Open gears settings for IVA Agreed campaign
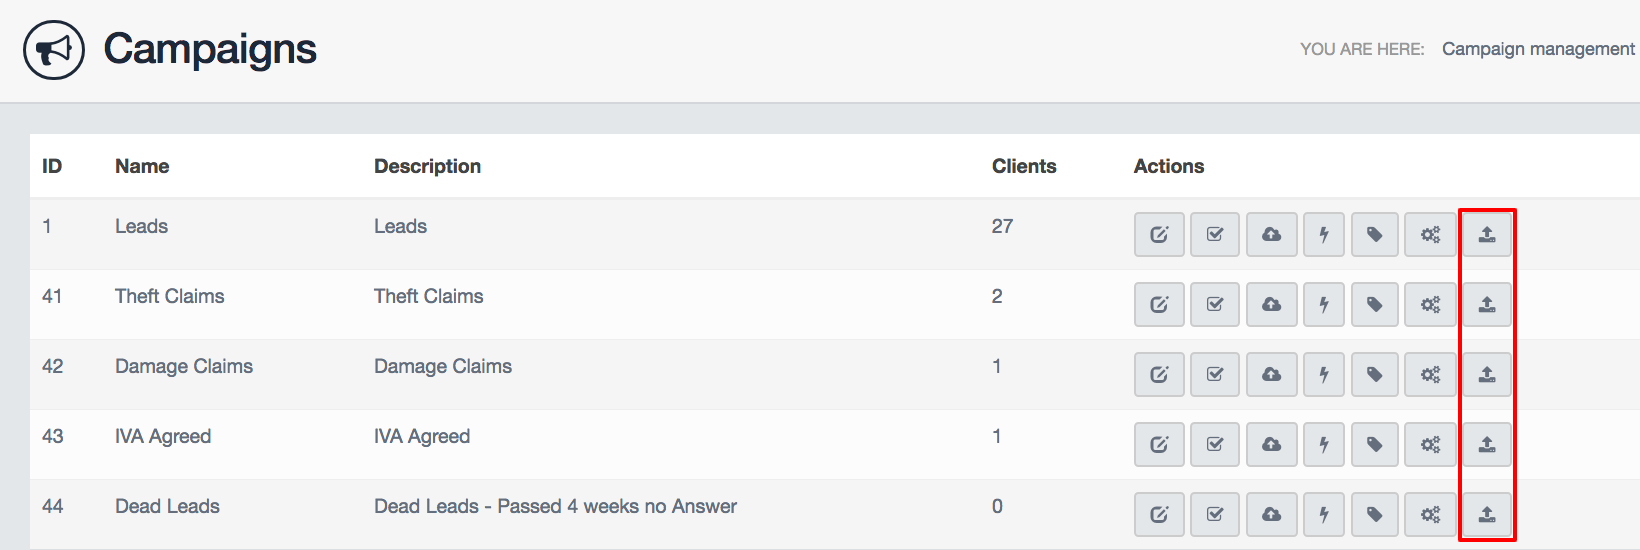Image resolution: width=1640 pixels, height=550 pixels. point(1430,445)
